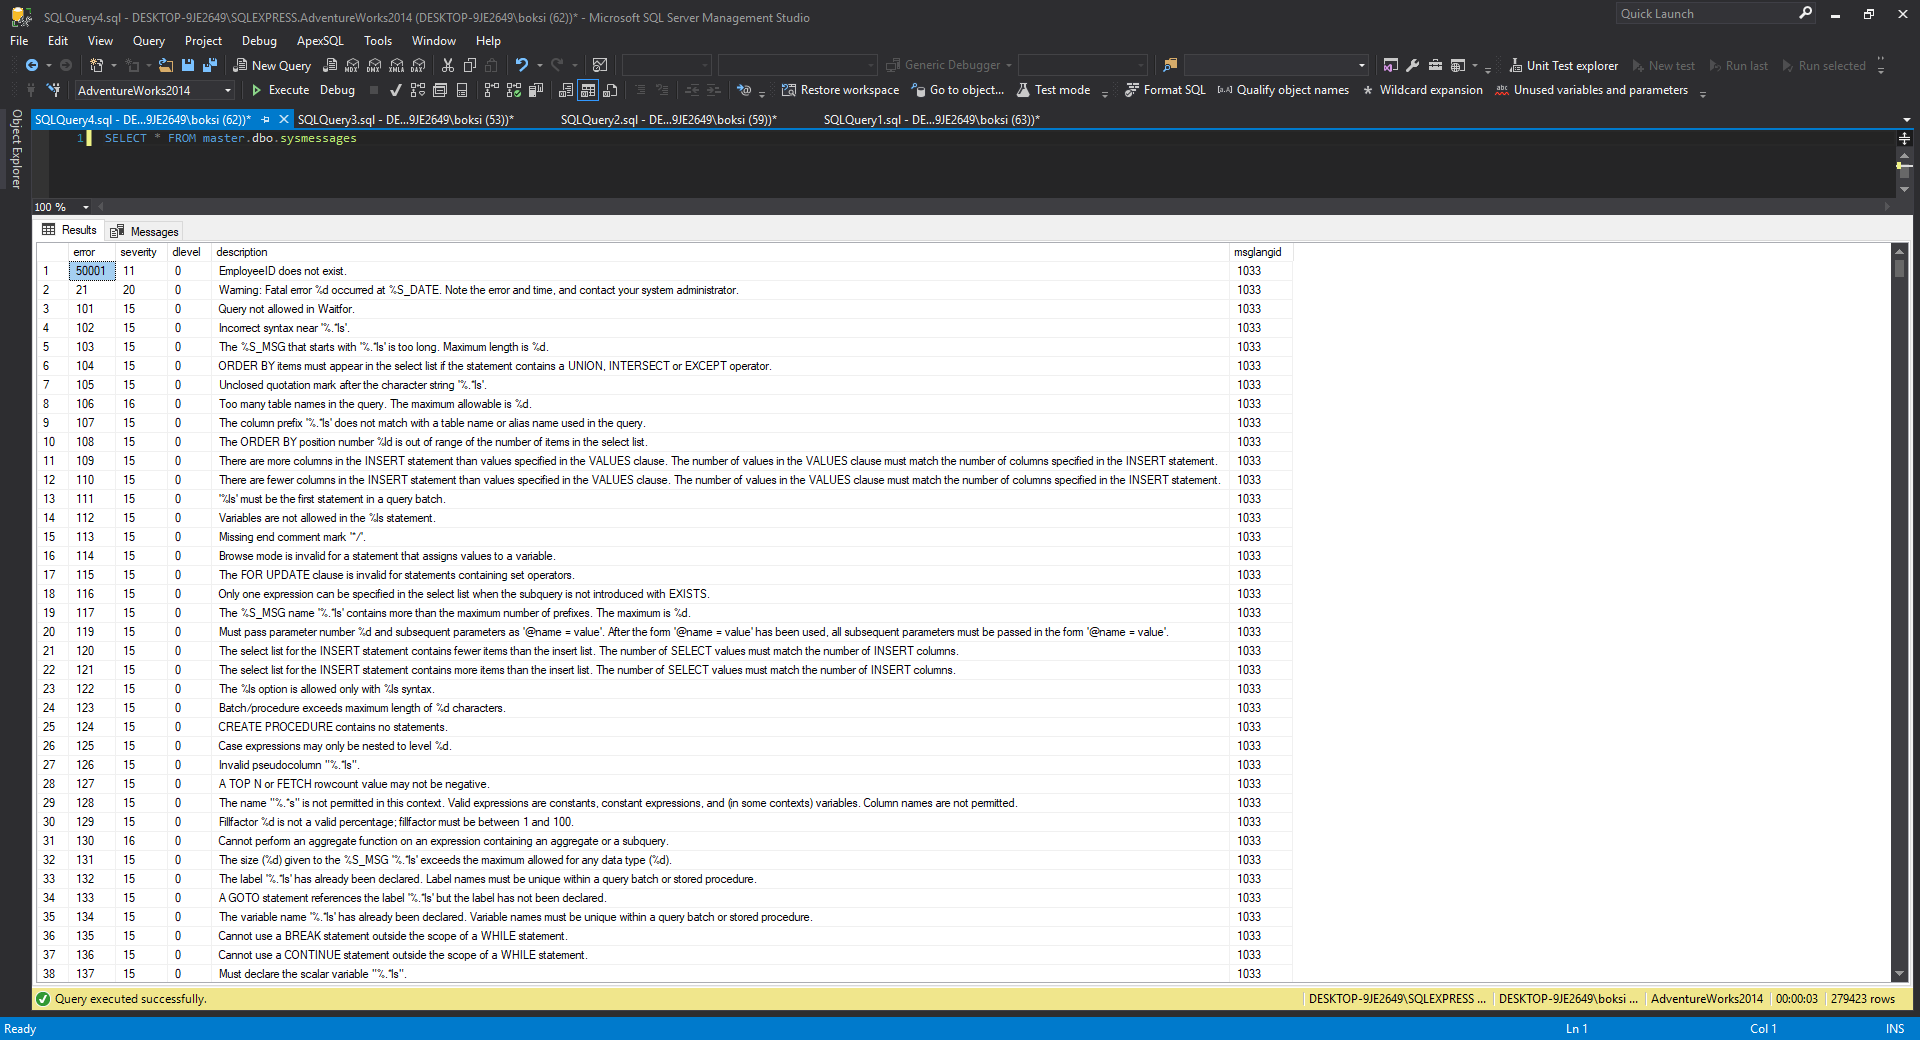This screenshot has width=1920, height=1040.
Task: Open the Tools menu
Action: [377, 41]
